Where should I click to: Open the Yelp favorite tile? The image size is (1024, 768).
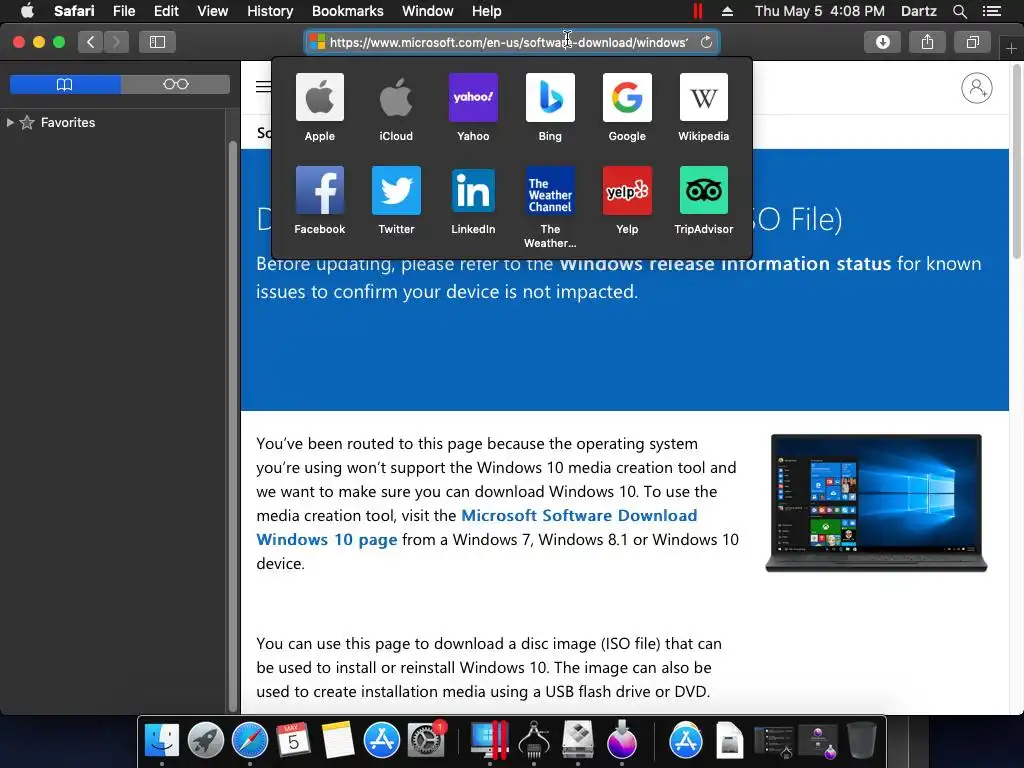coord(627,200)
